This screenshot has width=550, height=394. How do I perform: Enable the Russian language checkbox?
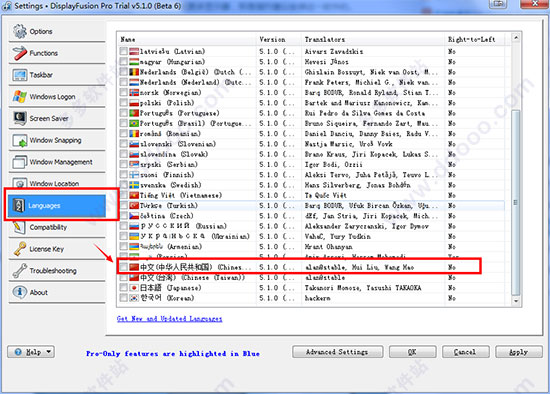(123, 226)
